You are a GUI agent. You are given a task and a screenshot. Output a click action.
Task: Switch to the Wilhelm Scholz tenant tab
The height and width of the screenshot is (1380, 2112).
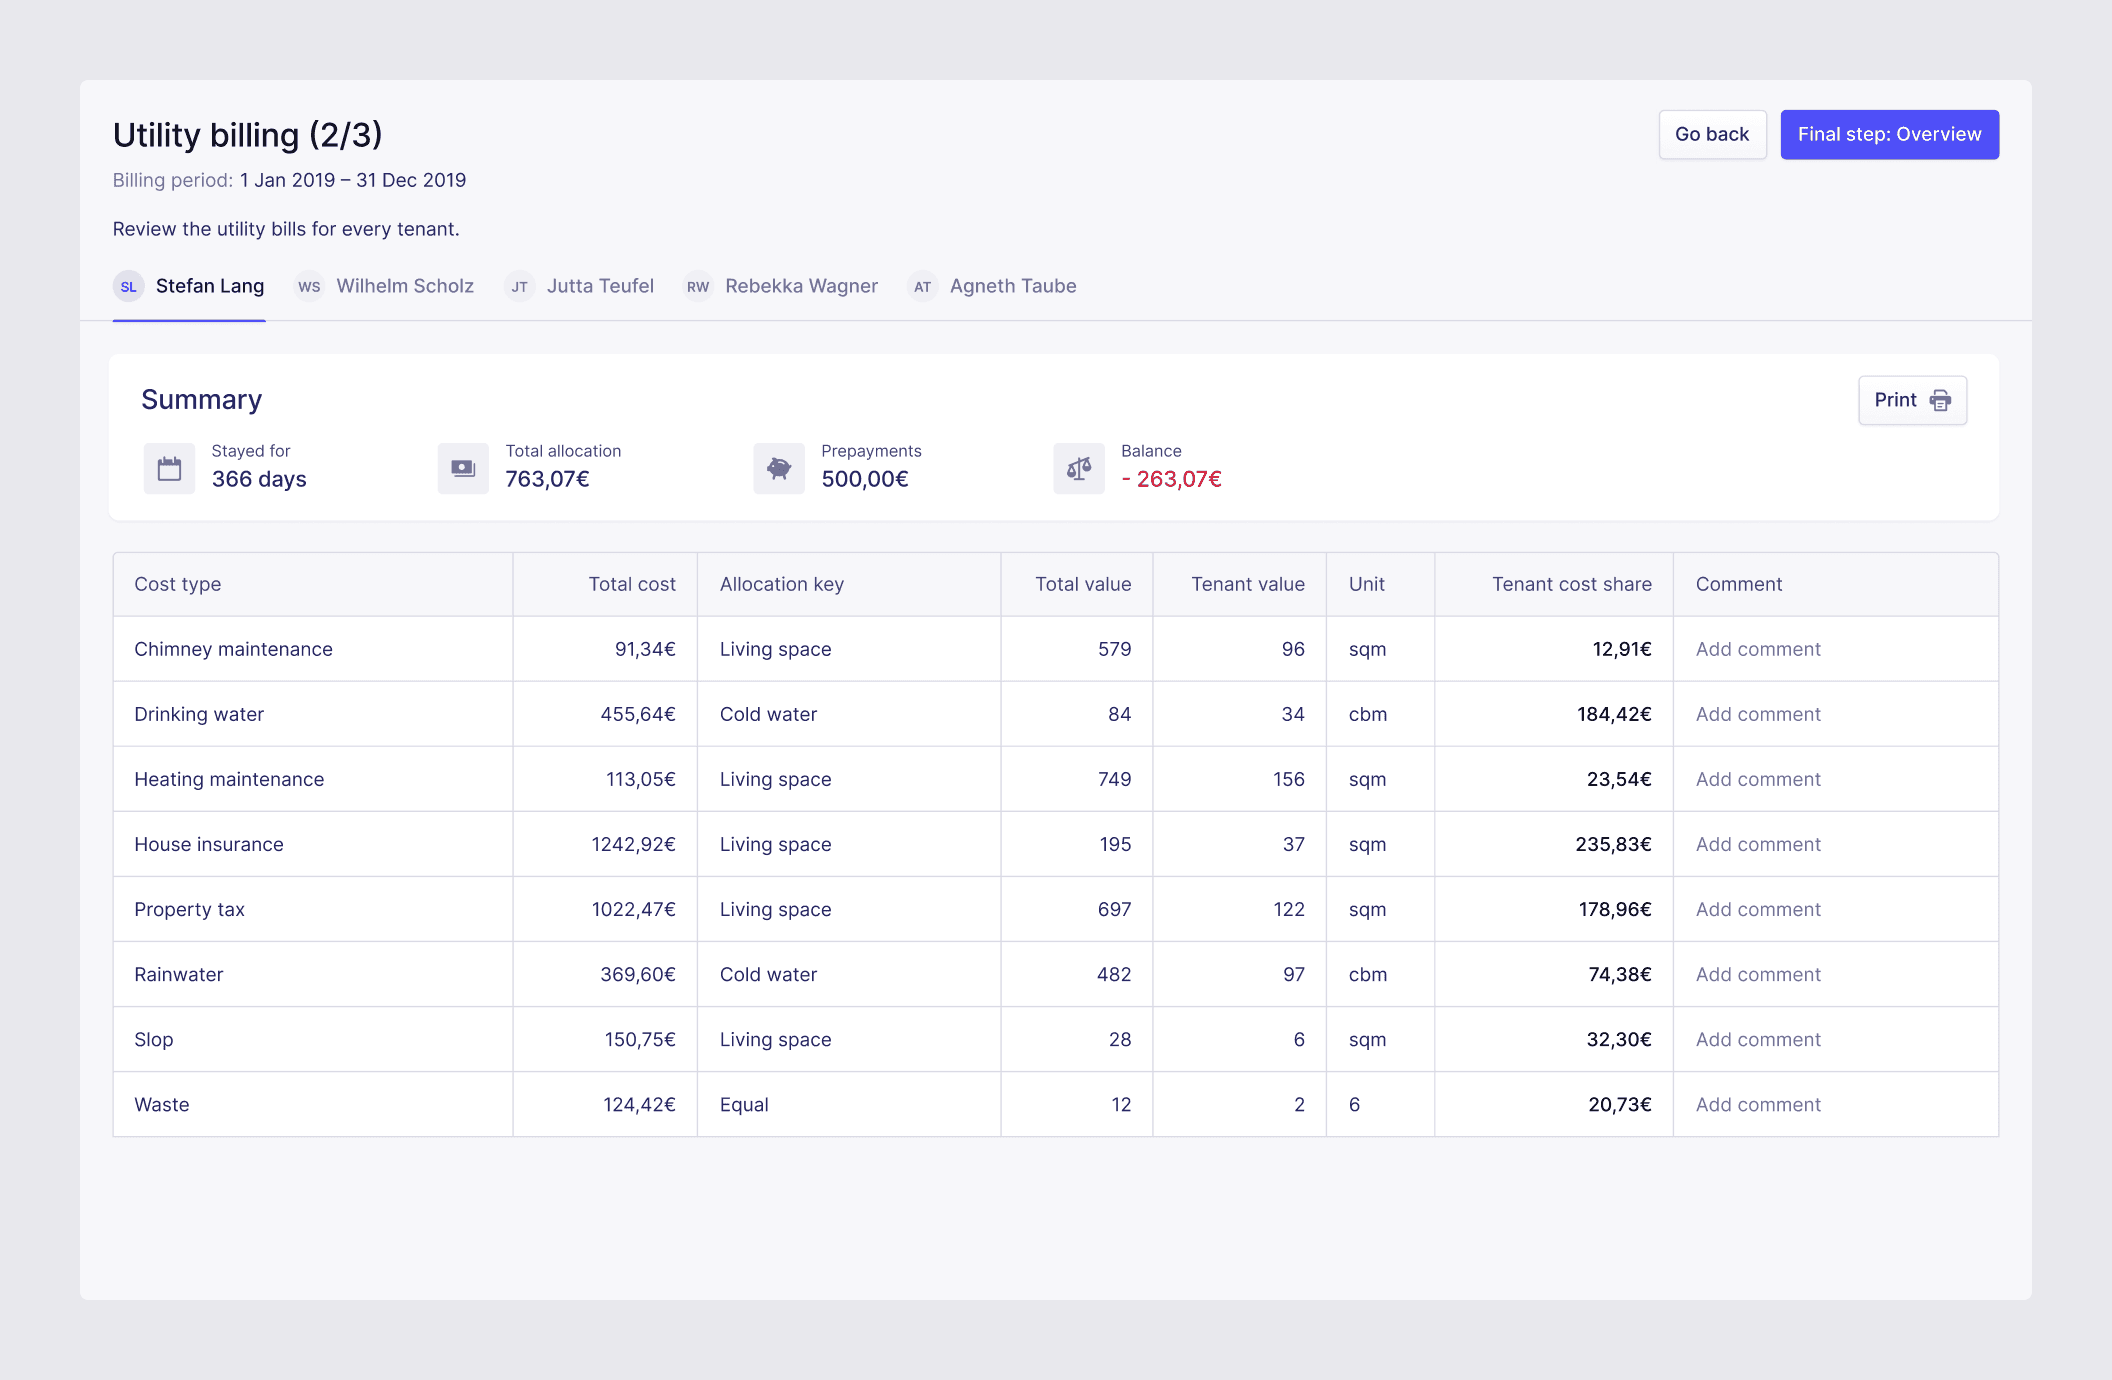405,286
